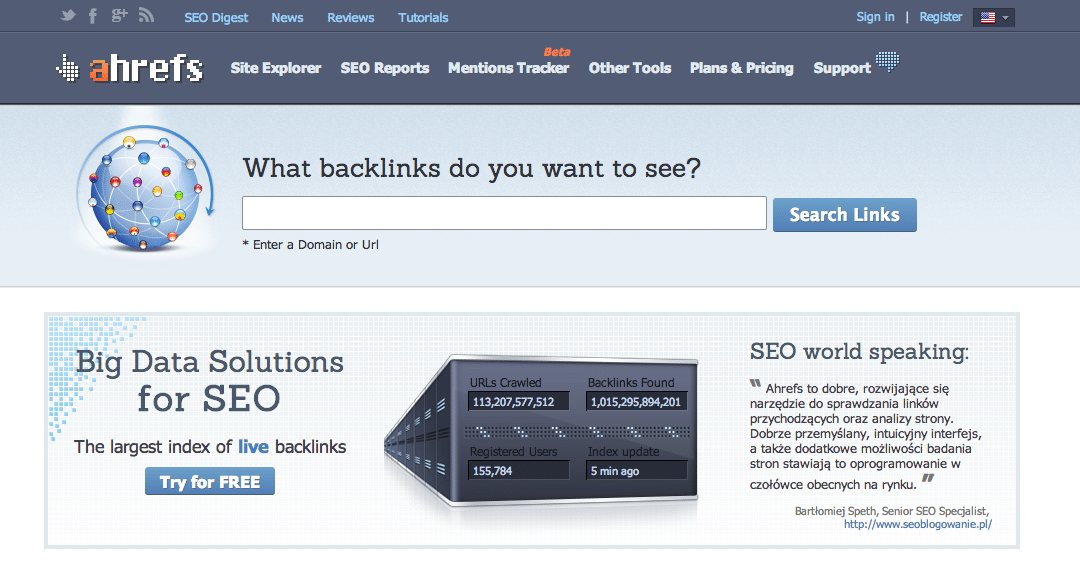This screenshot has width=1080, height=584.
Task: Click the orange Beta label
Action: tap(557, 52)
